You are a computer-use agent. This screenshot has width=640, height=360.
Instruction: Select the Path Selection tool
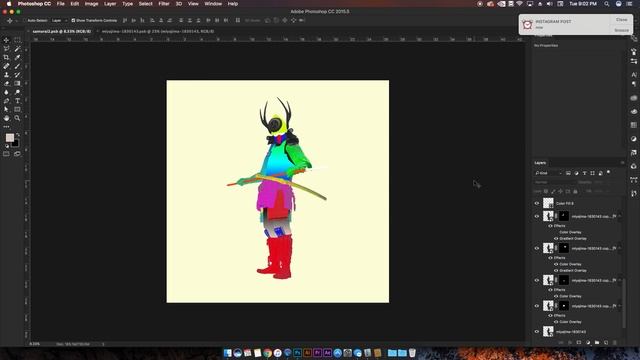tap(6, 109)
